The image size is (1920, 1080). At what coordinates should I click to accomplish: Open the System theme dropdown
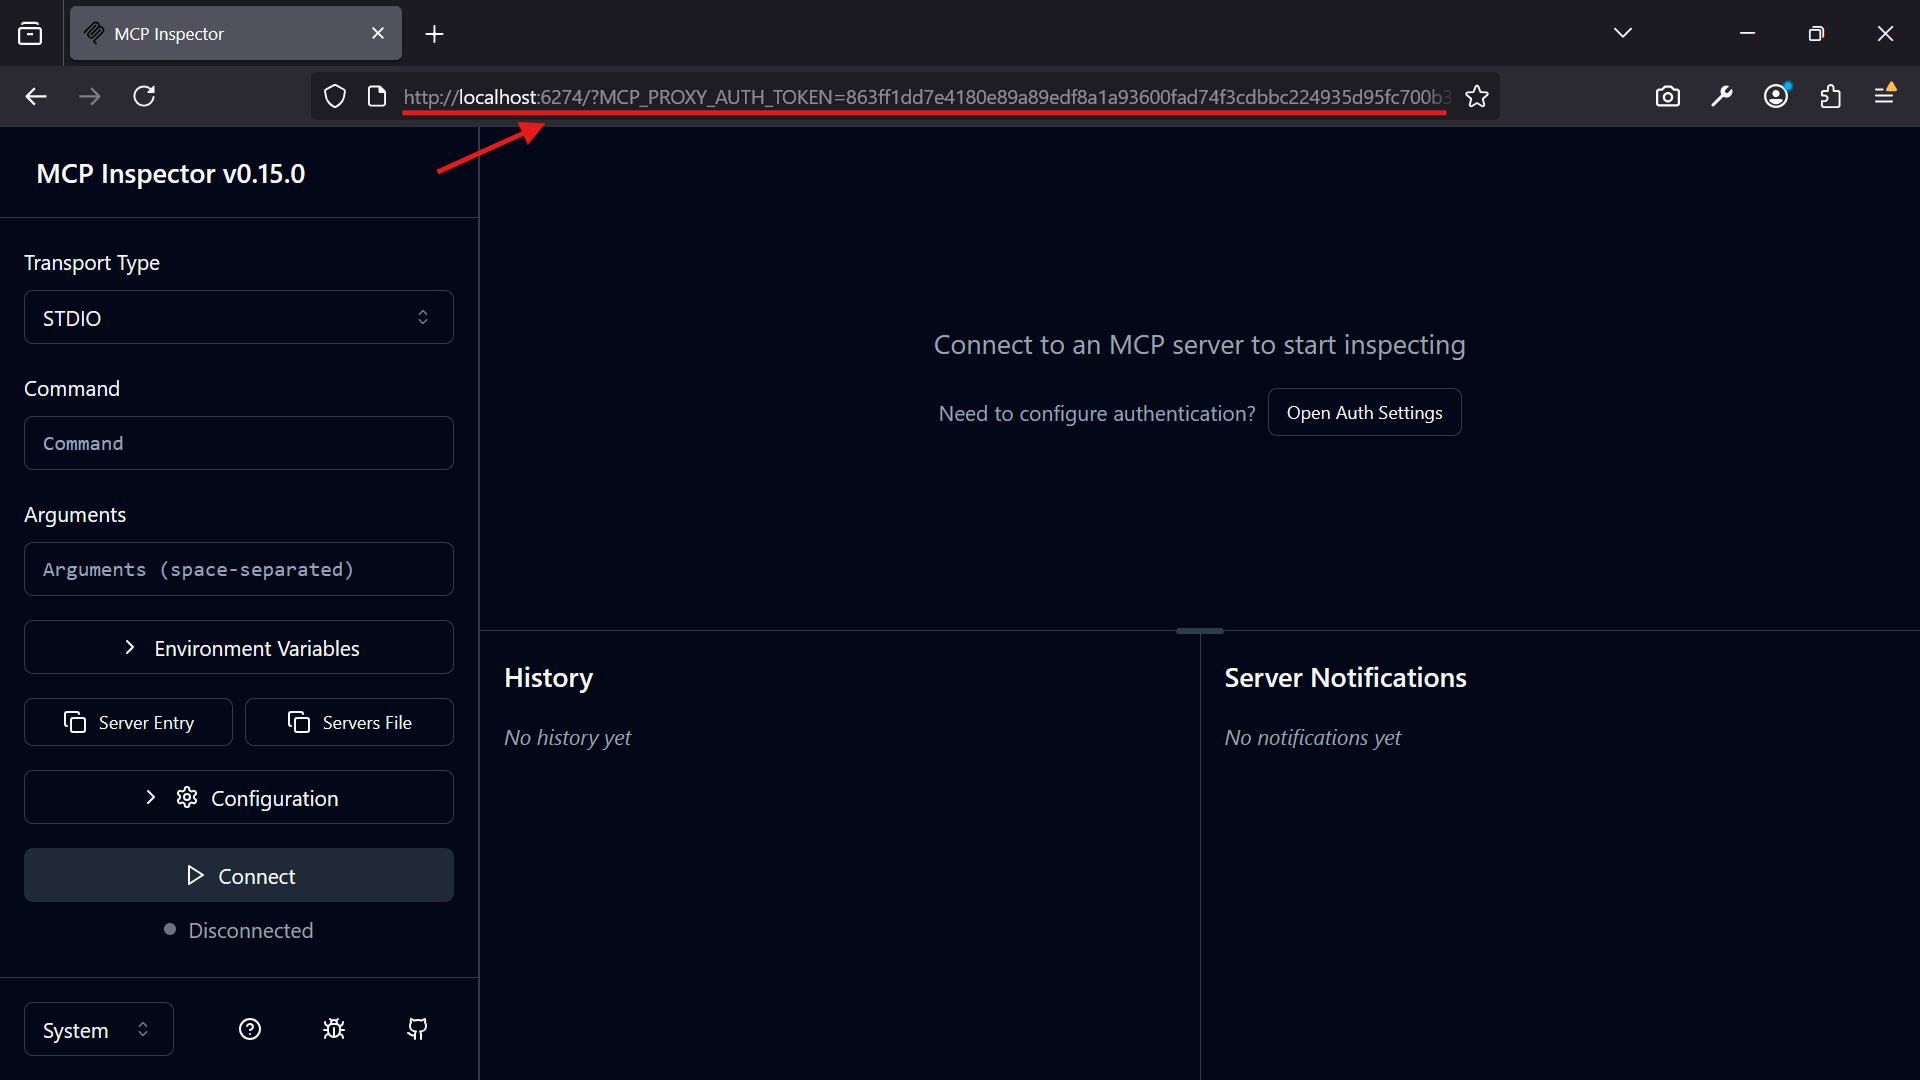(x=99, y=1029)
